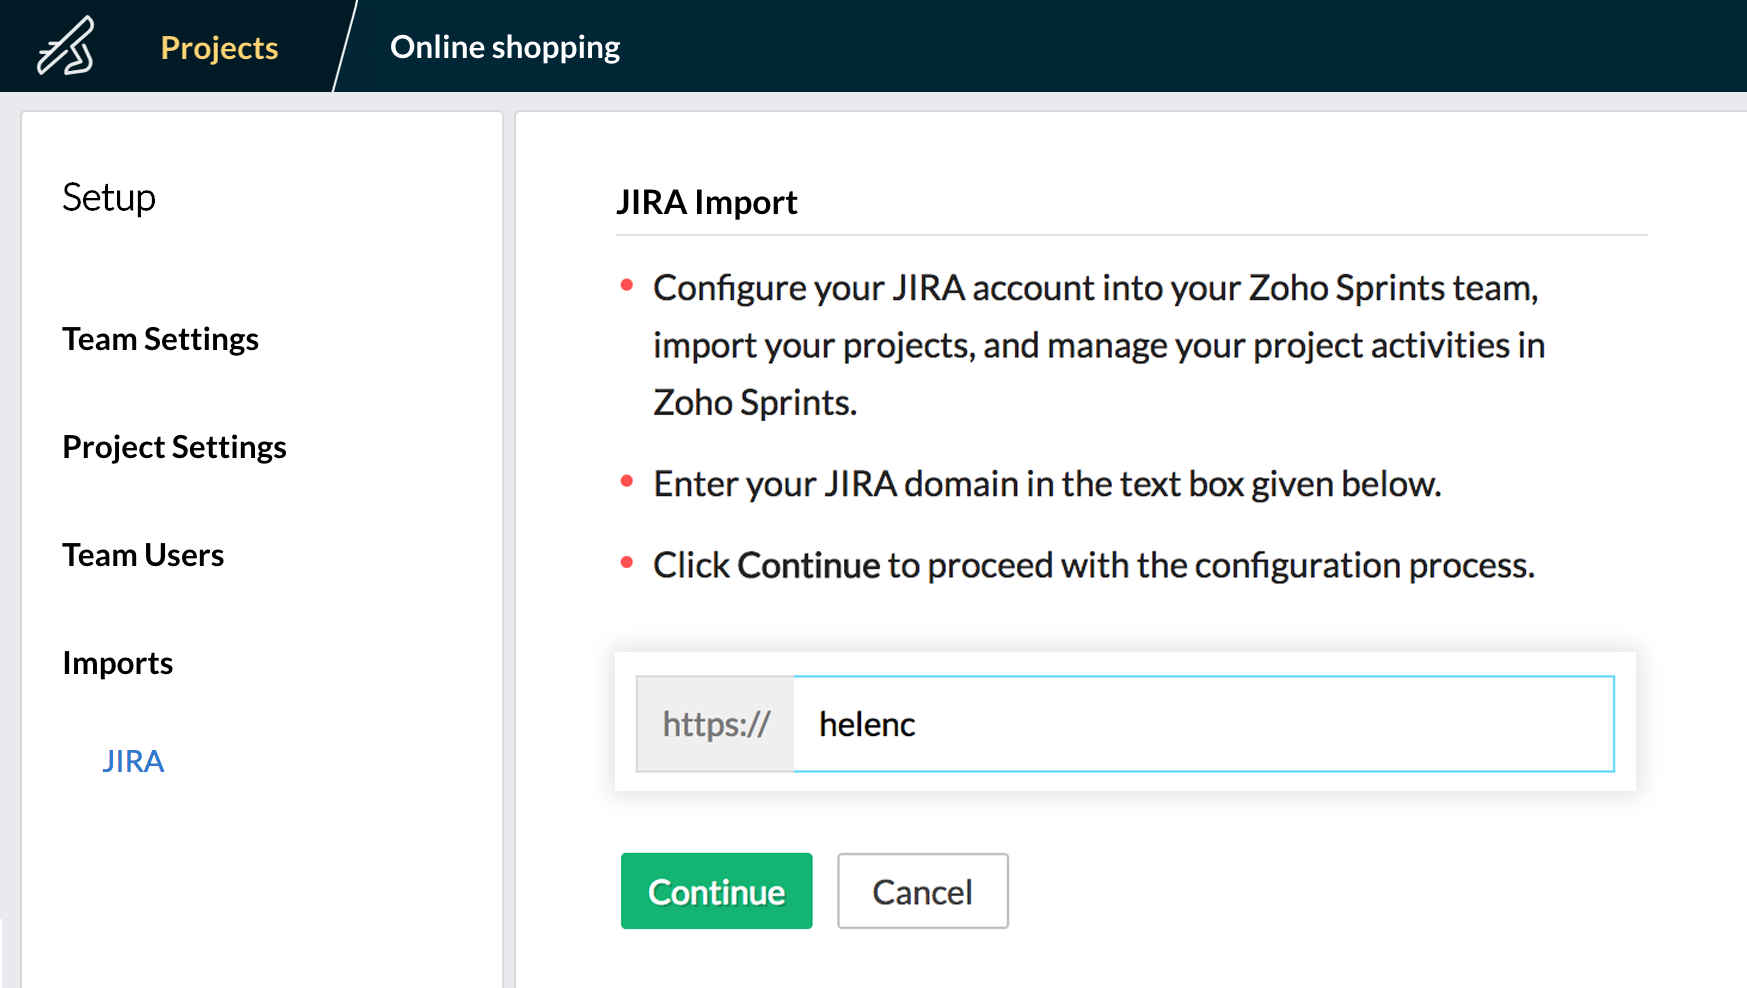Image resolution: width=1747 pixels, height=988 pixels.
Task: Click the 'Configure your JIRA account' instruction
Action: click(x=1096, y=345)
